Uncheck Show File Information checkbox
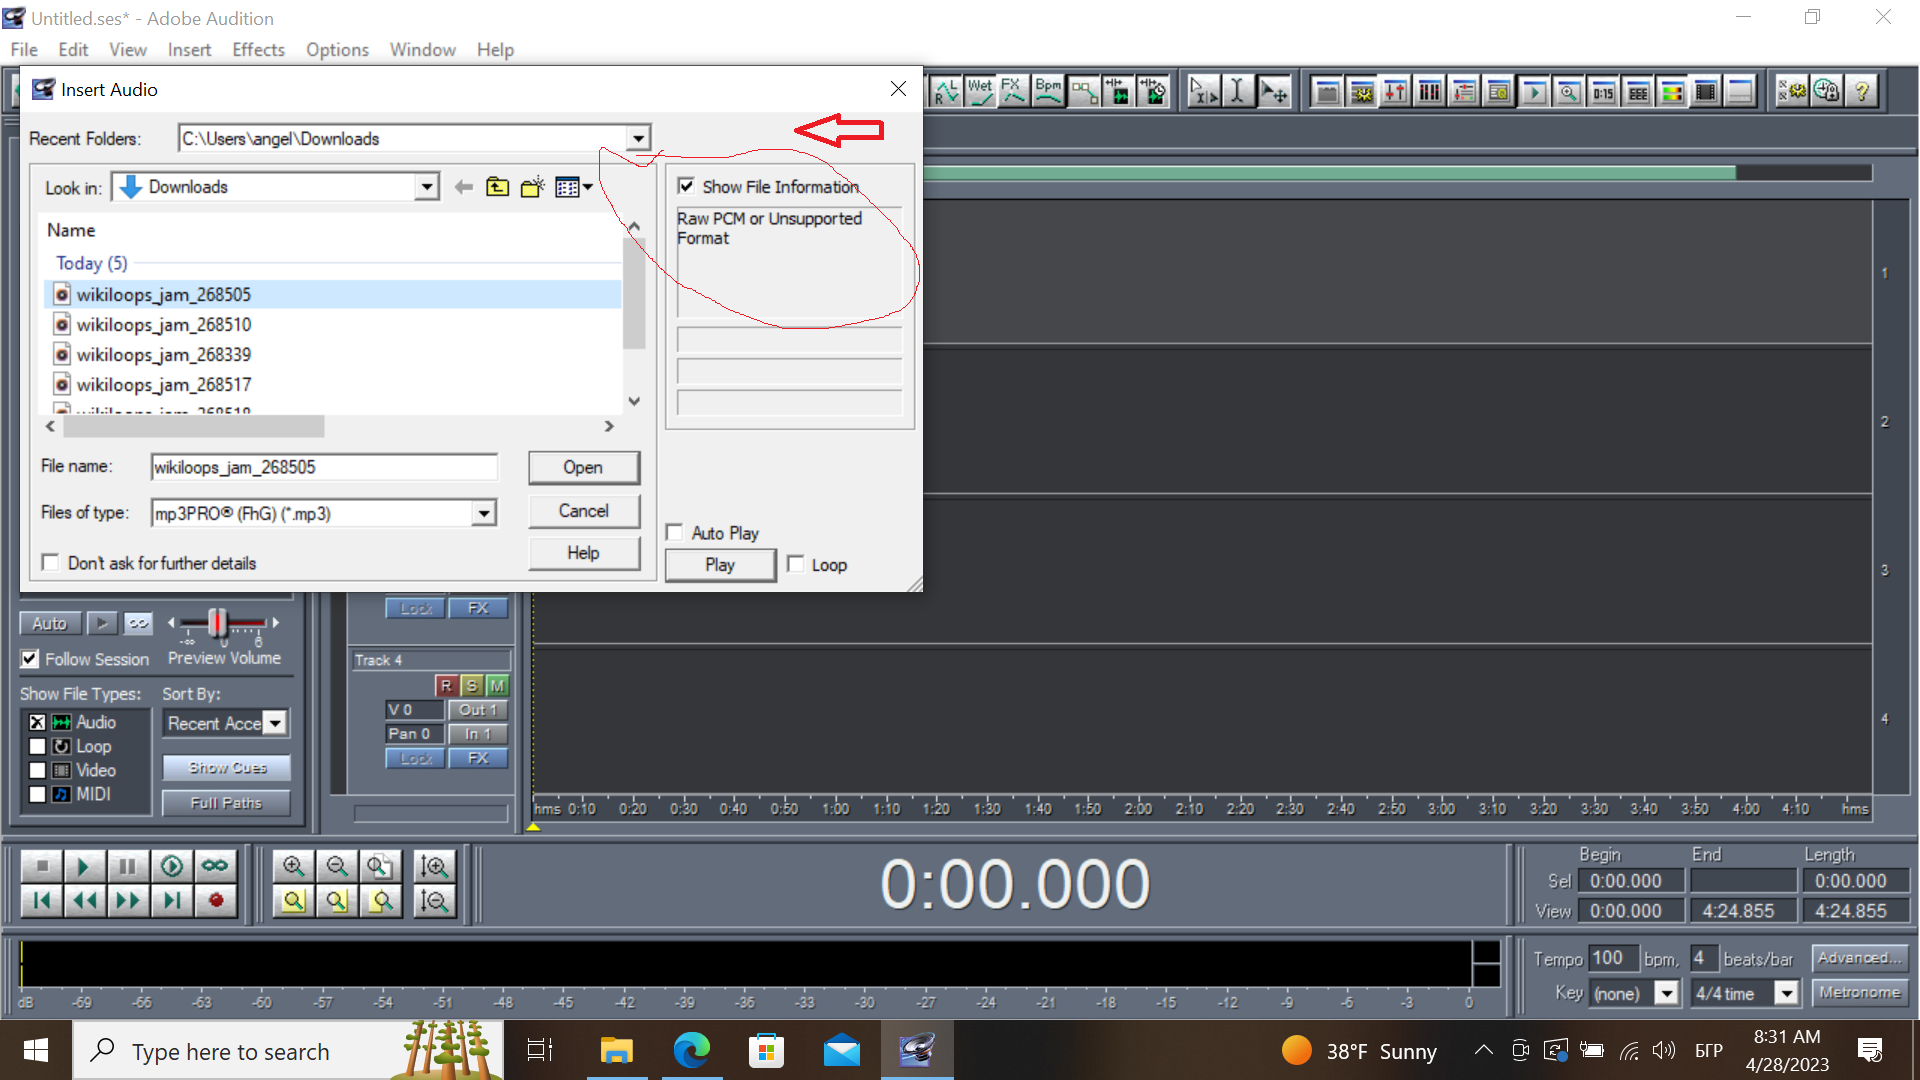 (686, 186)
